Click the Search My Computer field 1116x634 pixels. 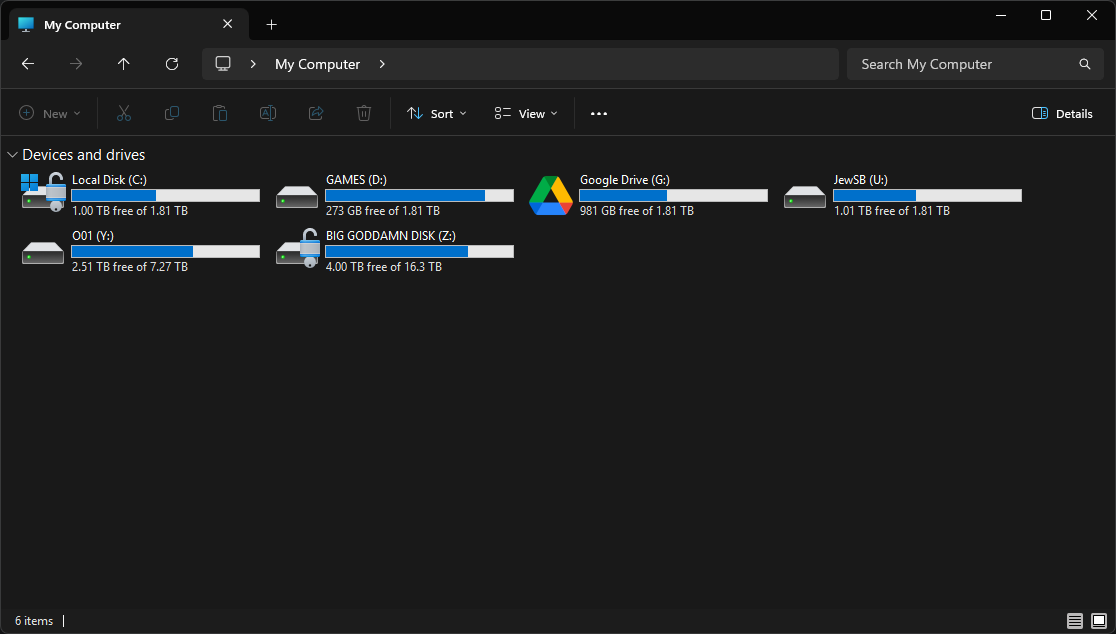coord(976,64)
